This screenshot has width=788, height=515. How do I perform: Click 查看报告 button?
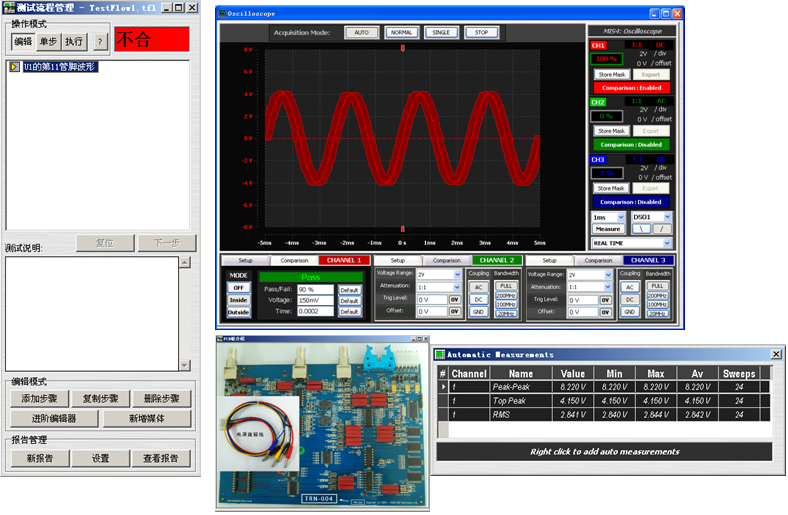click(x=161, y=458)
